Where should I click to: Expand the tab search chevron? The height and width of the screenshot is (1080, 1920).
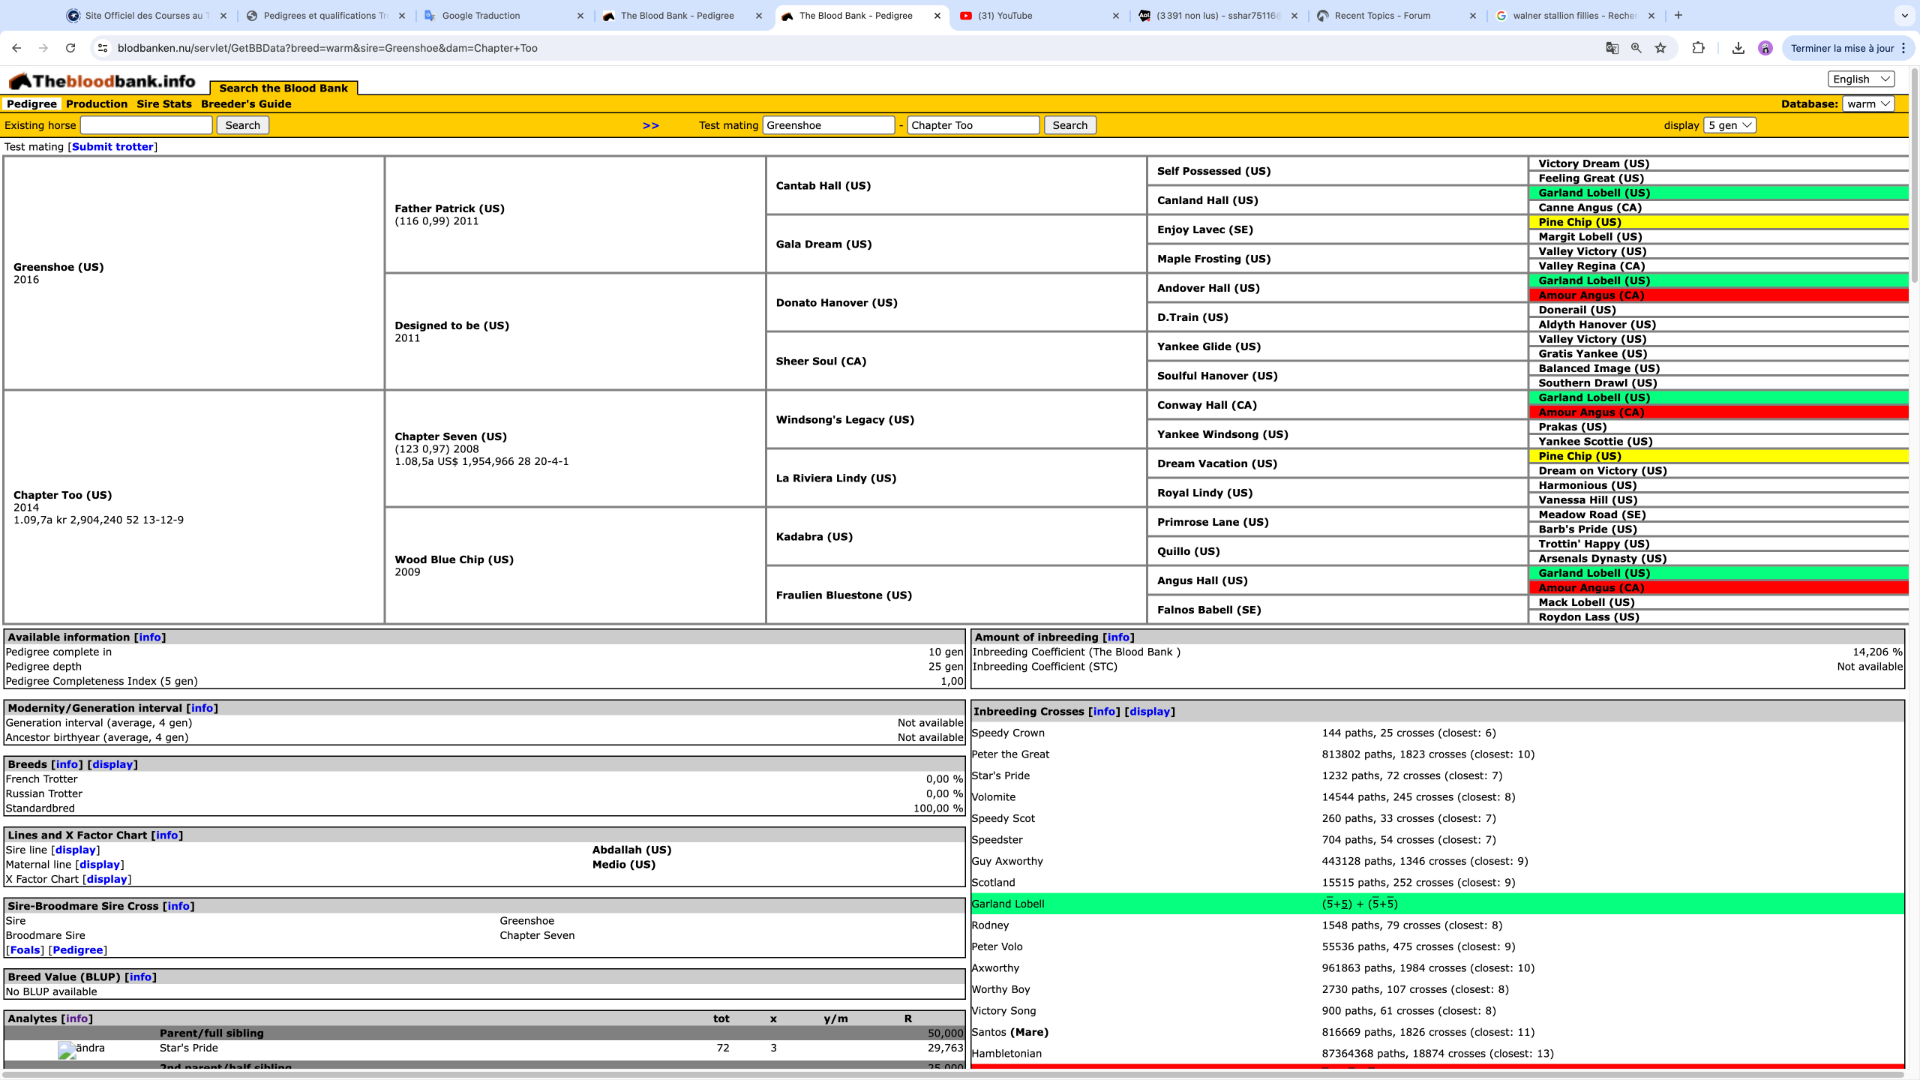click(x=1903, y=16)
